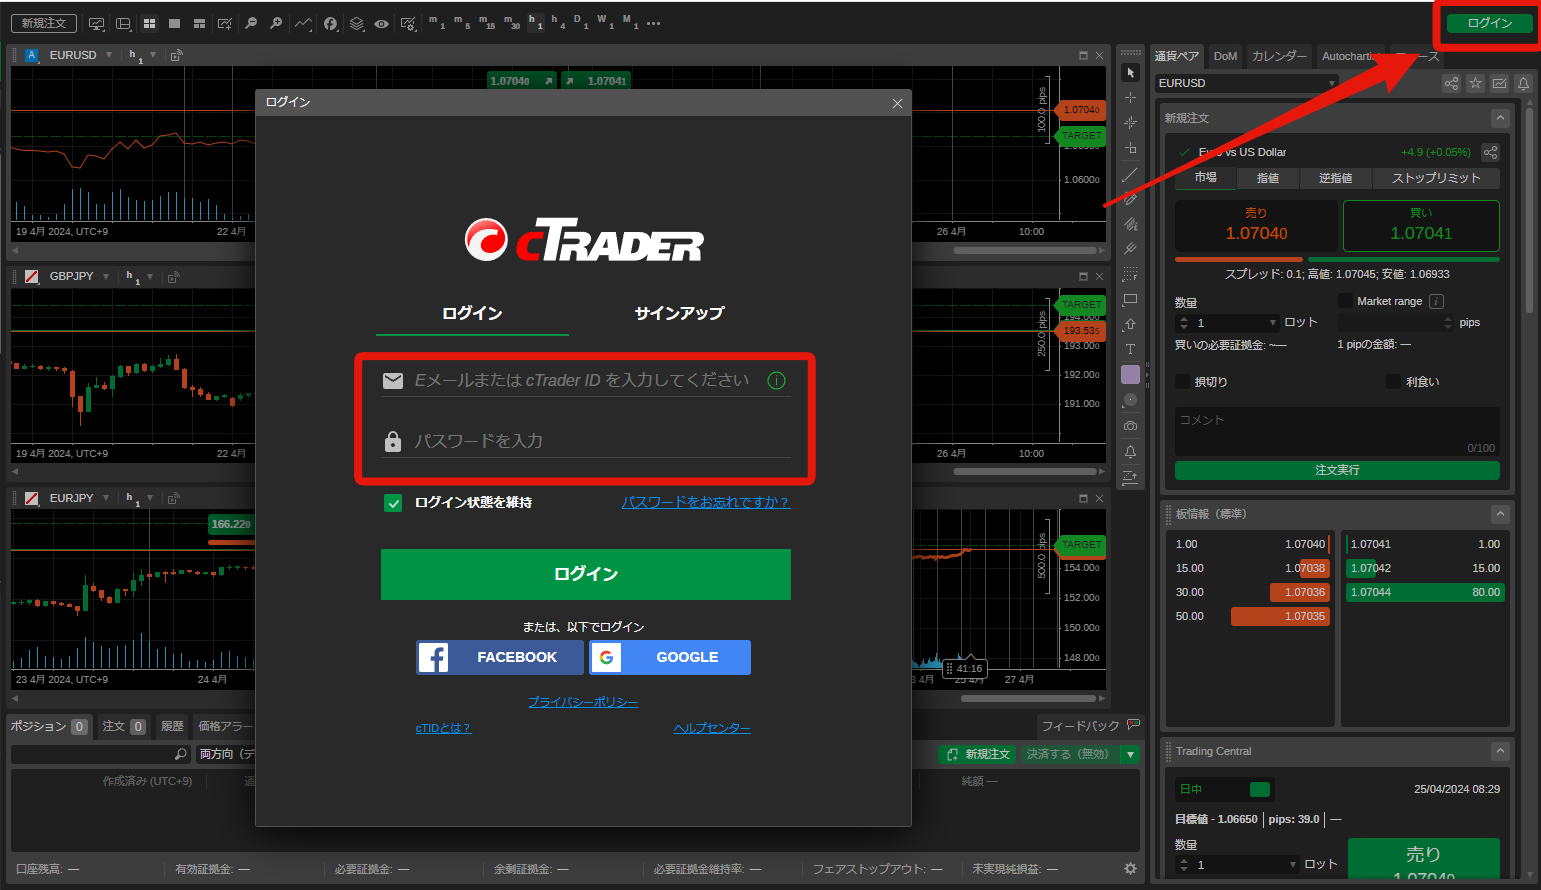Open プライバシーポリシー link
1541x890 pixels.
coord(583,702)
